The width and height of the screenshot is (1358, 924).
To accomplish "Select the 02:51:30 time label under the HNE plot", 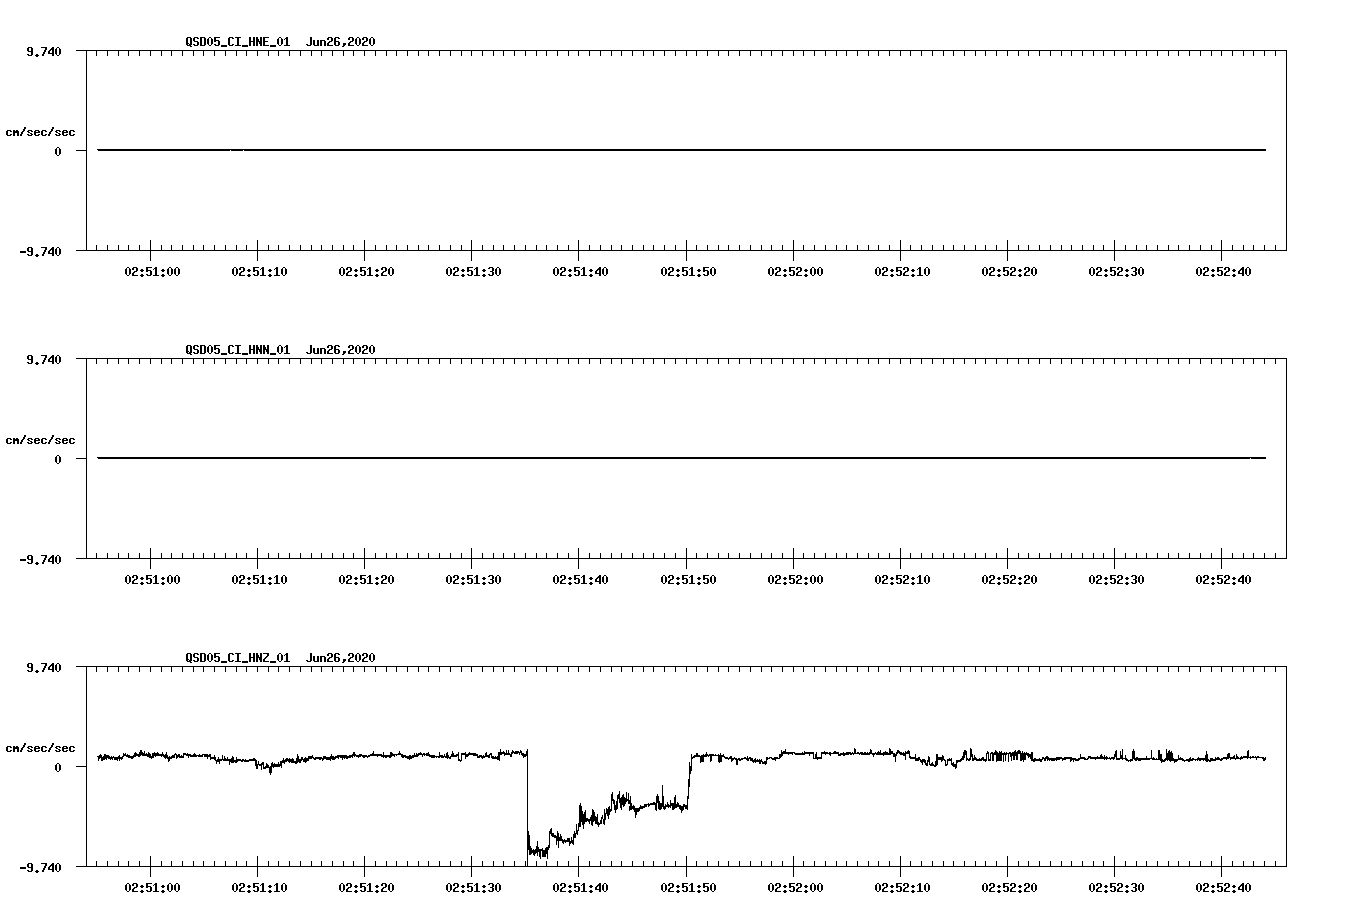I will pyautogui.click(x=473, y=271).
